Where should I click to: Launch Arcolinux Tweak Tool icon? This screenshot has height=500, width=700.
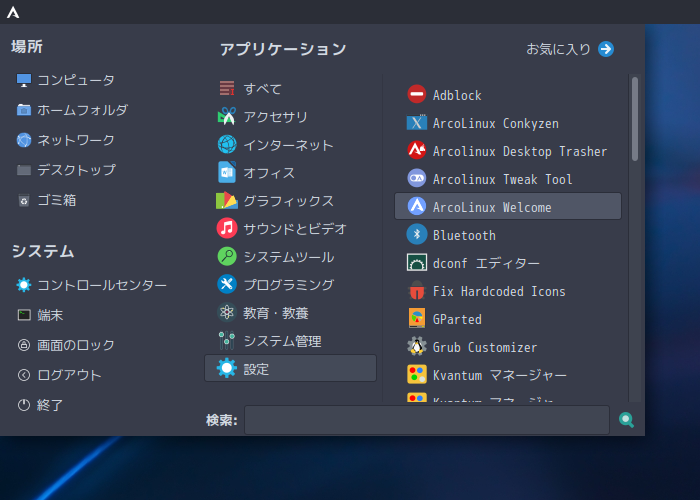[x=417, y=178]
